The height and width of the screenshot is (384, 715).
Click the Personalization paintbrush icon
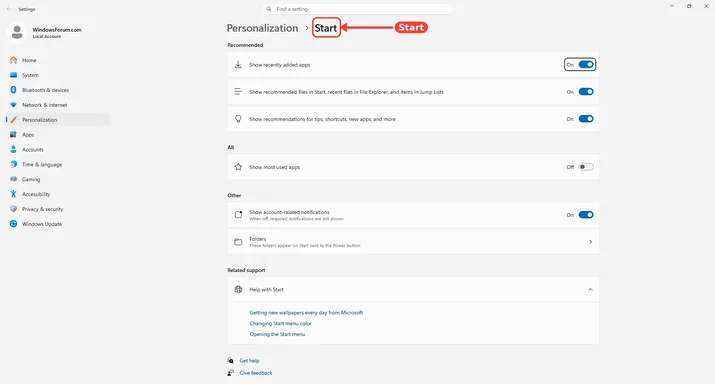tap(13, 119)
